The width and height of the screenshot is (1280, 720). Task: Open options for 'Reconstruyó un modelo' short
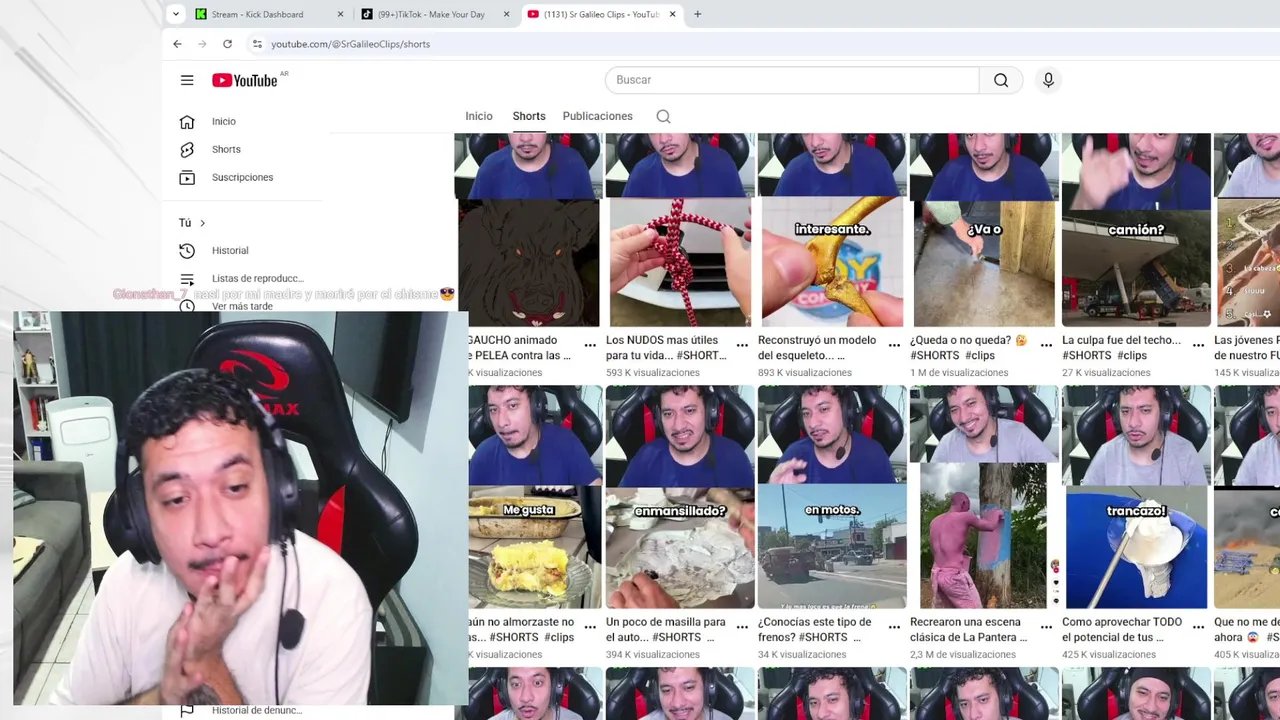coord(894,345)
